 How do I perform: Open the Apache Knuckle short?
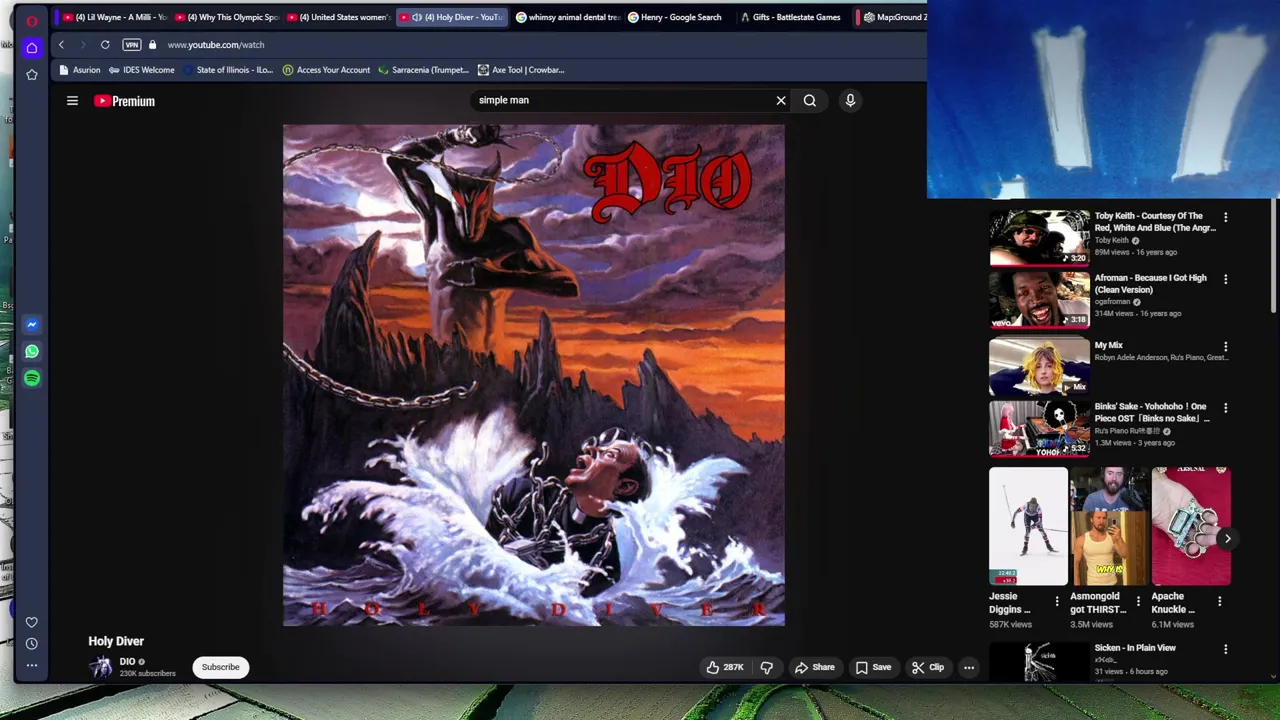(x=1191, y=526)
